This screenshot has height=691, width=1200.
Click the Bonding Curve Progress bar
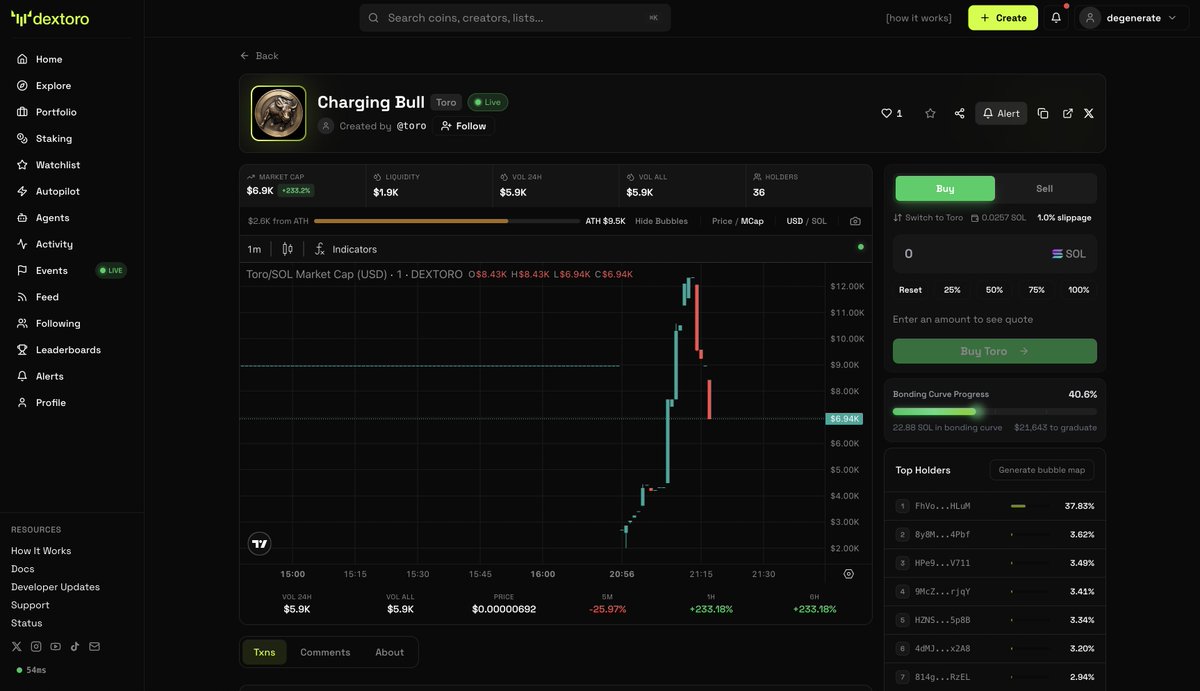tap(995, 411)
